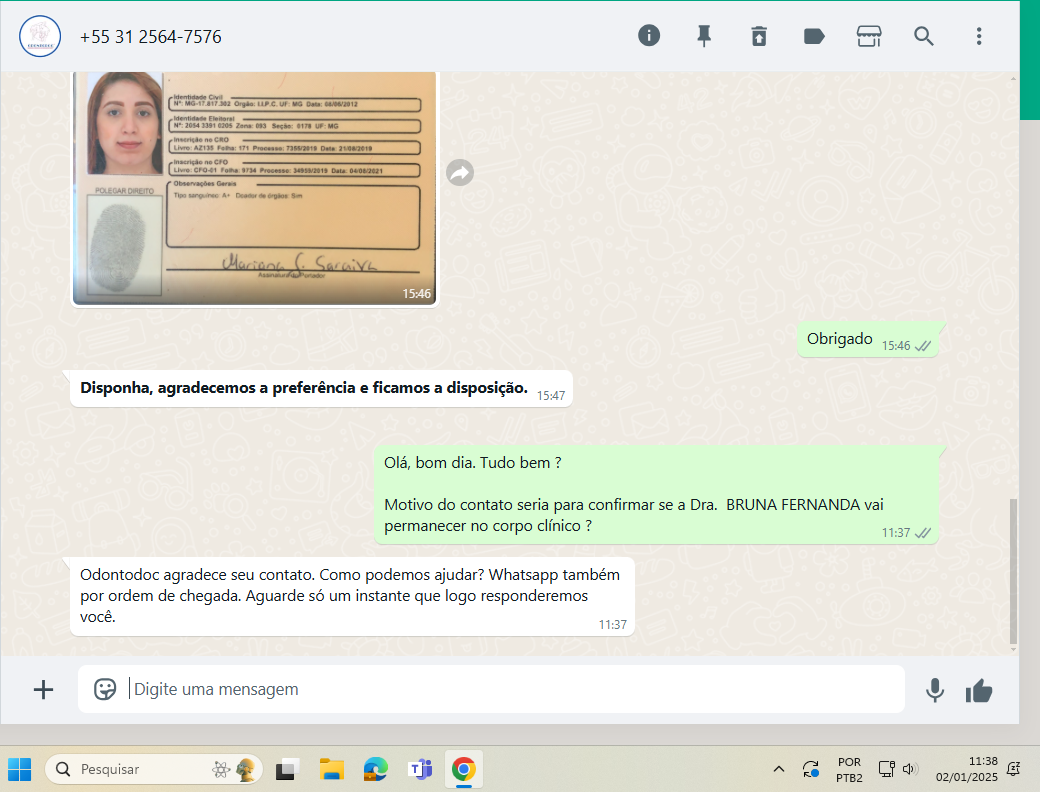Open Microsoft Teams from taskbar
The image size is (1040, 792).
[x=420, y=769]
